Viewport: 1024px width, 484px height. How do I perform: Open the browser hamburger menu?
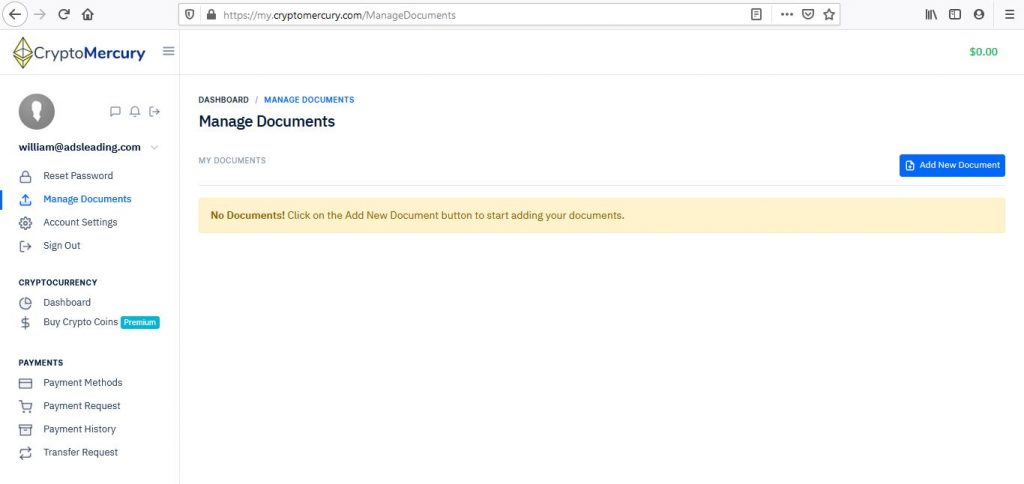1010,14
